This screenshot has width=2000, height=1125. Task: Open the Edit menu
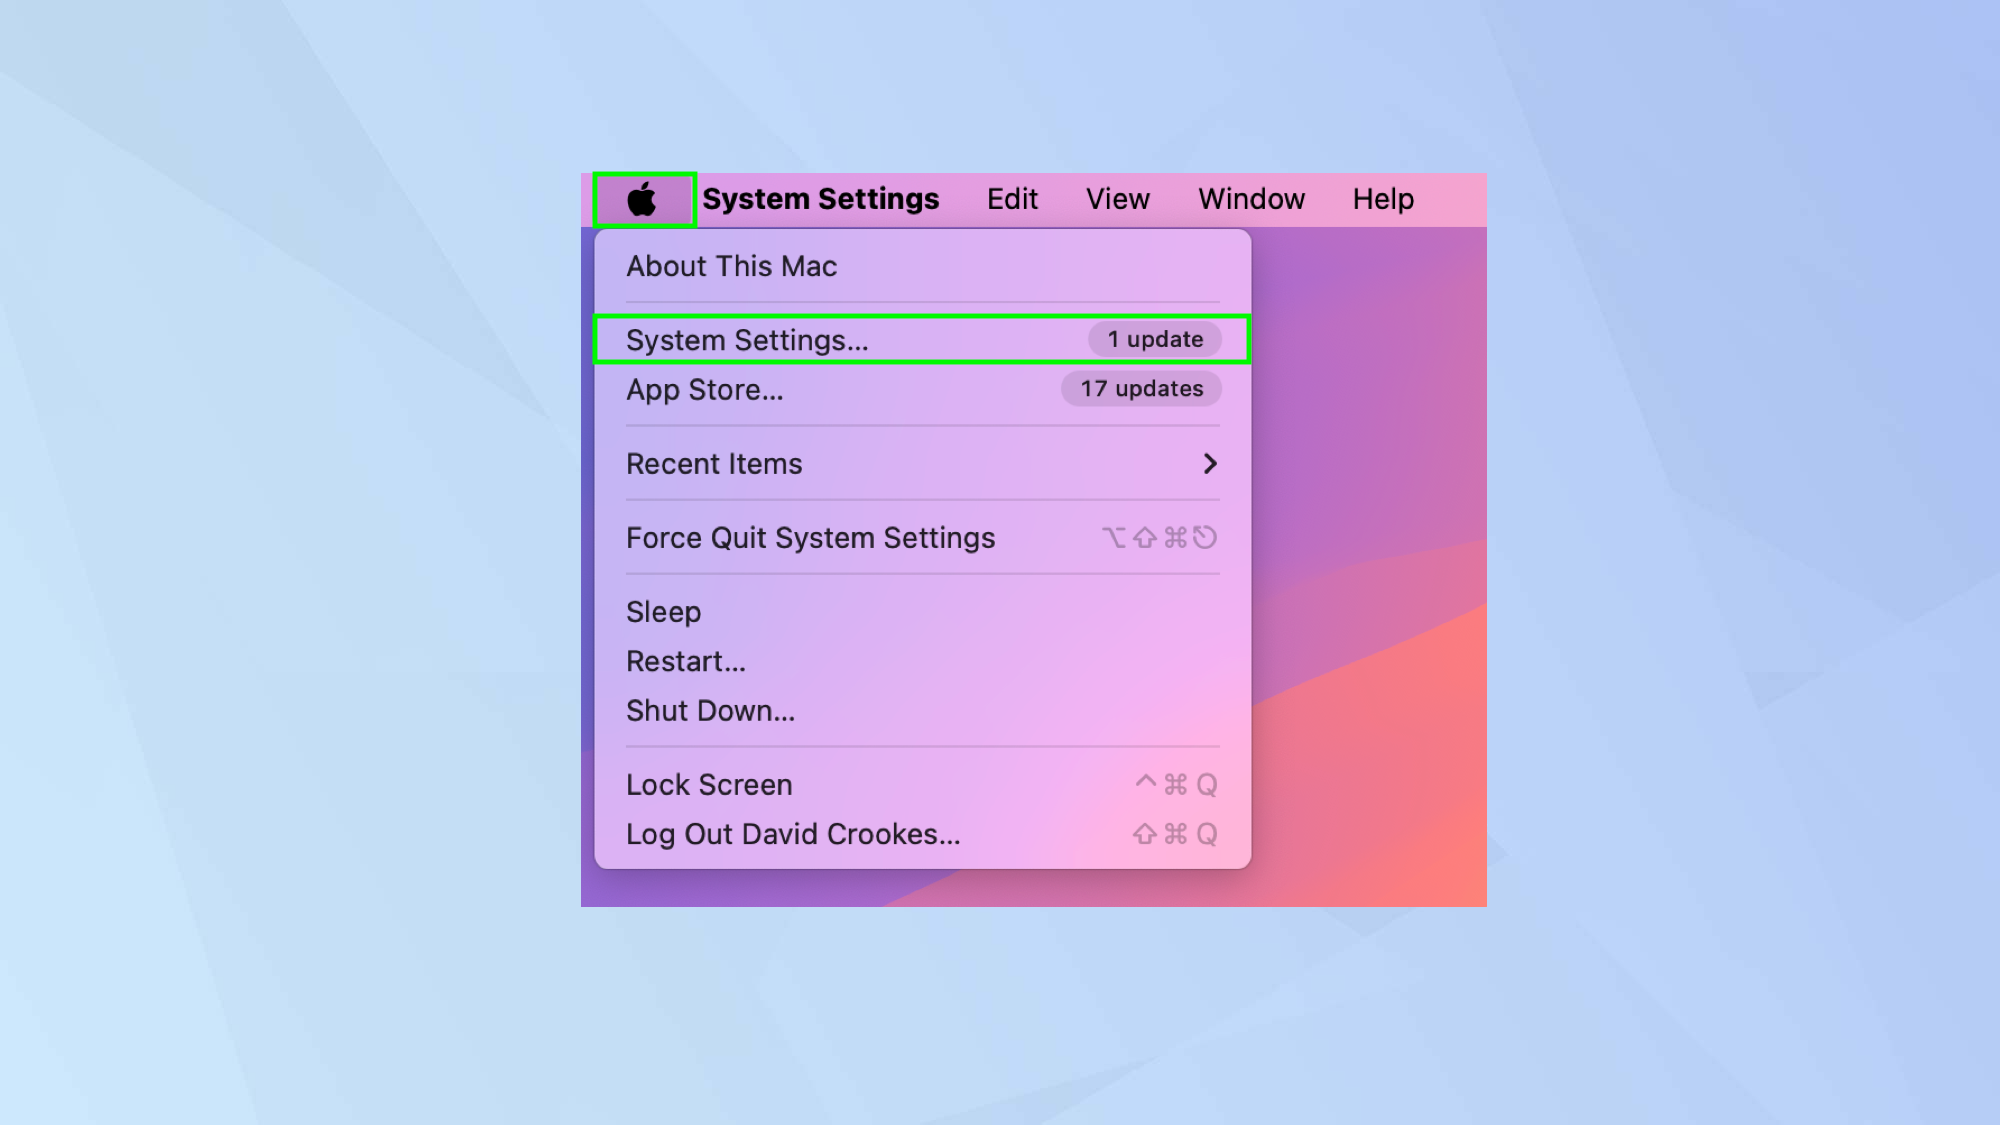[x=1012, y=199]
